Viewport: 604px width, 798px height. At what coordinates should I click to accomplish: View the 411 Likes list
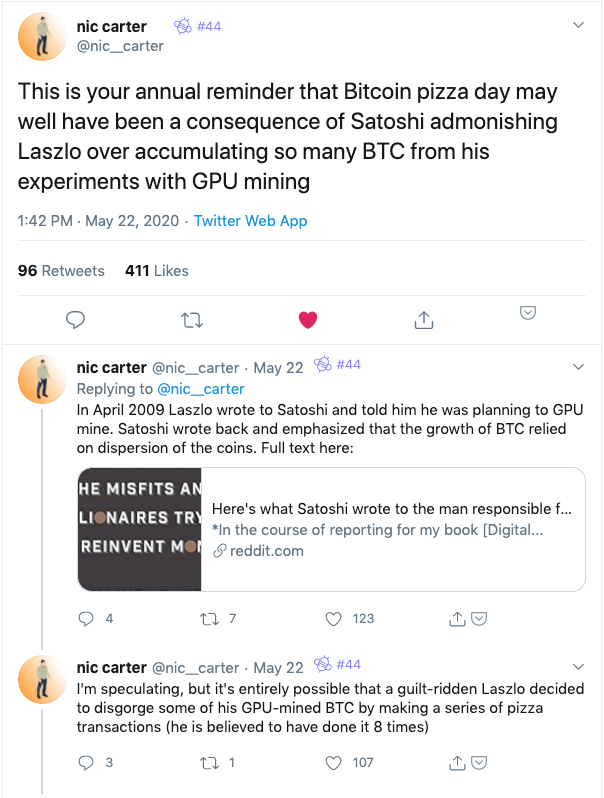click(157, 271)
